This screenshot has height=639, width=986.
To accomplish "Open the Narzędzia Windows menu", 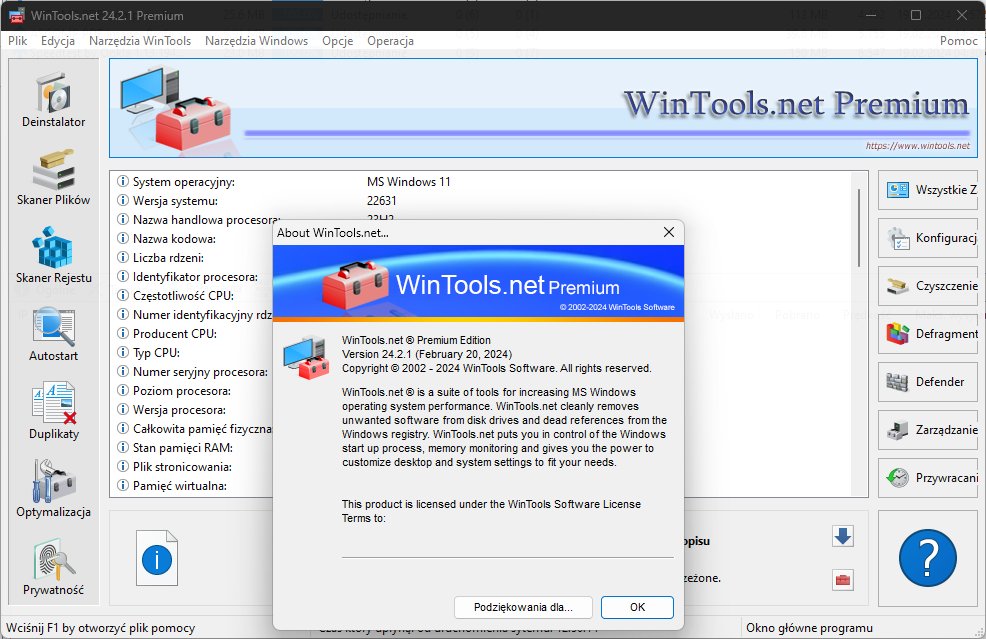I will tap(257, 41).
